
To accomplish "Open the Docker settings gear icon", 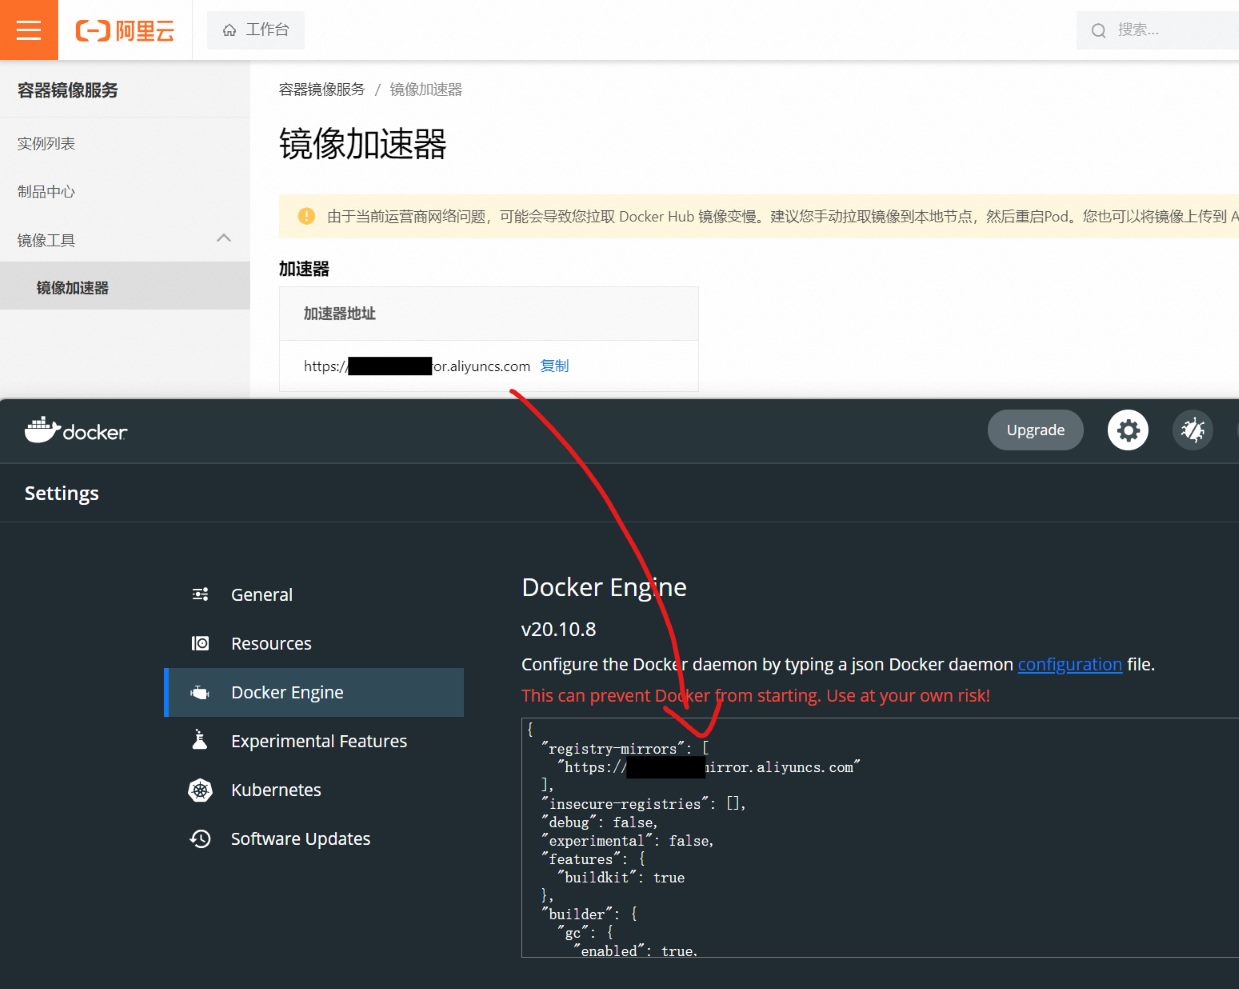I will [x=1127, y=430].
